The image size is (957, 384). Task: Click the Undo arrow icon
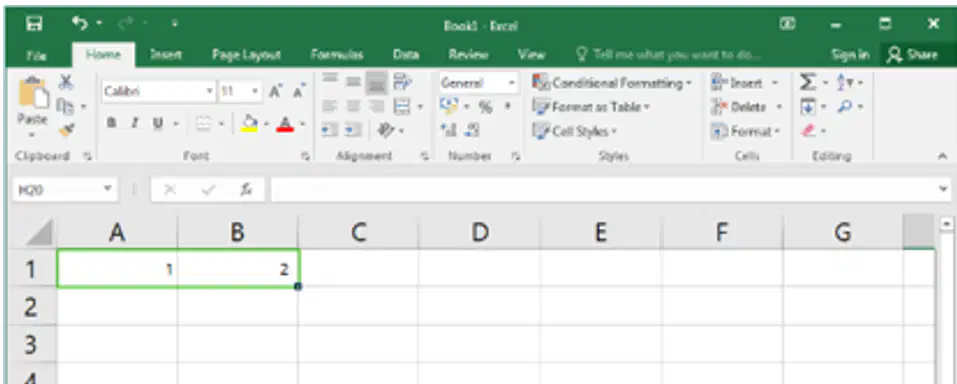80,23
